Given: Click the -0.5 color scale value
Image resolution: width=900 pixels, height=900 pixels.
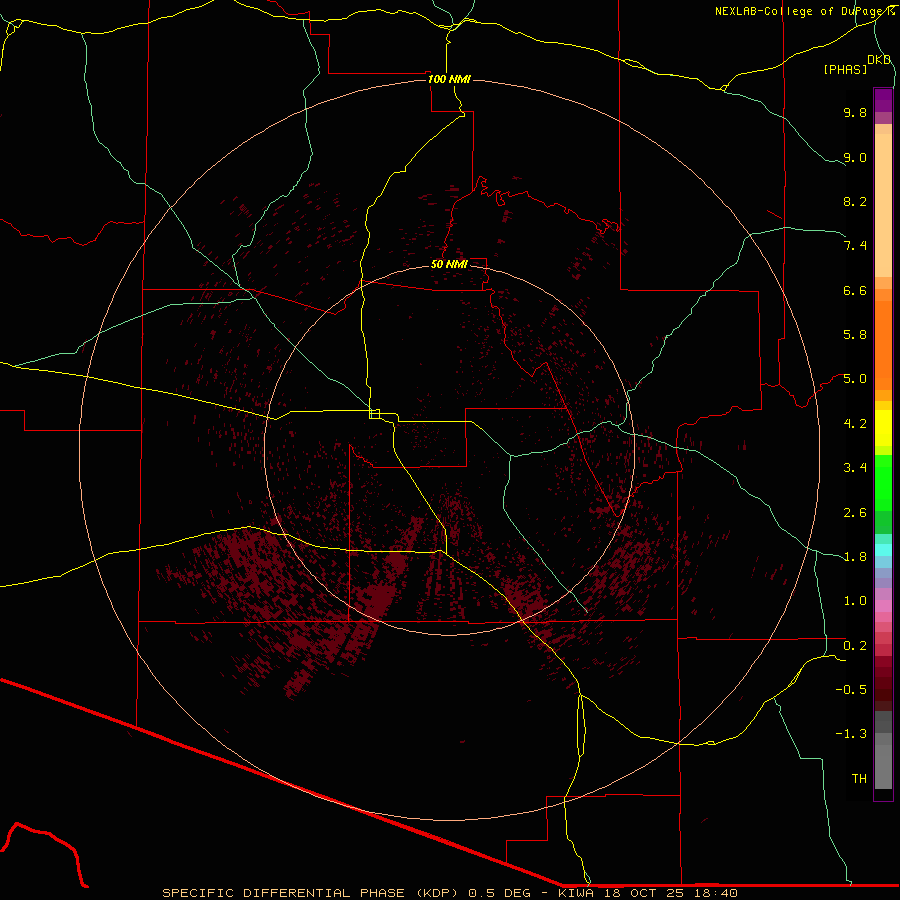Looking at the screenshot, I should tap(851, 690).
